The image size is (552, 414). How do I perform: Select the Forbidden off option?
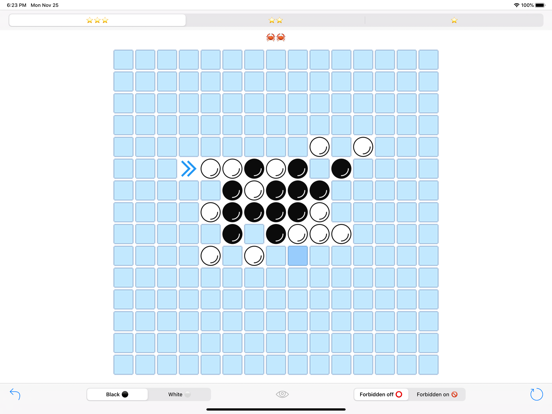tap(381, 394)
